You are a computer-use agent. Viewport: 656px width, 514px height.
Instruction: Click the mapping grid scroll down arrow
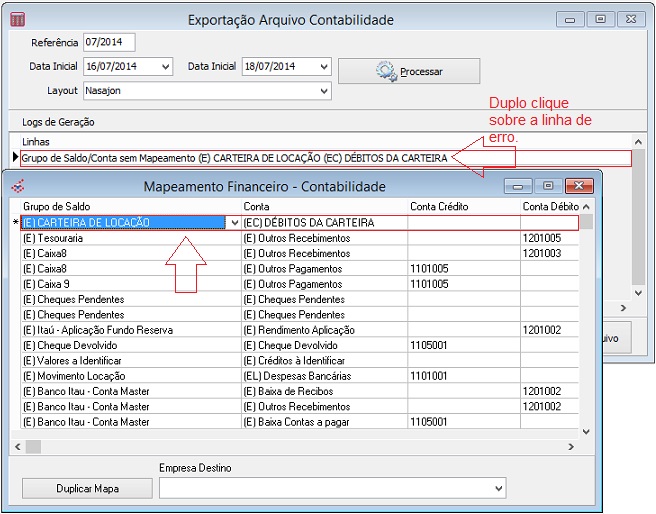pyautogui.click(x=586, y=432)
